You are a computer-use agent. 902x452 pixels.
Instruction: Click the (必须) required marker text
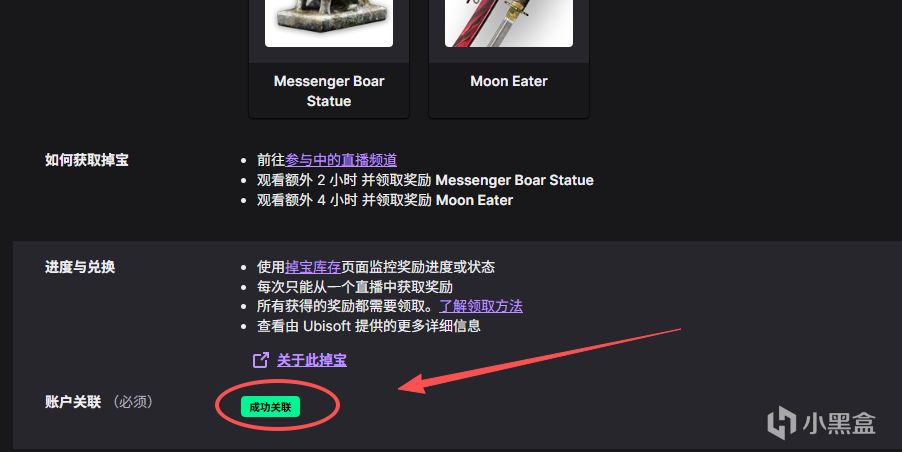point(133,401)
